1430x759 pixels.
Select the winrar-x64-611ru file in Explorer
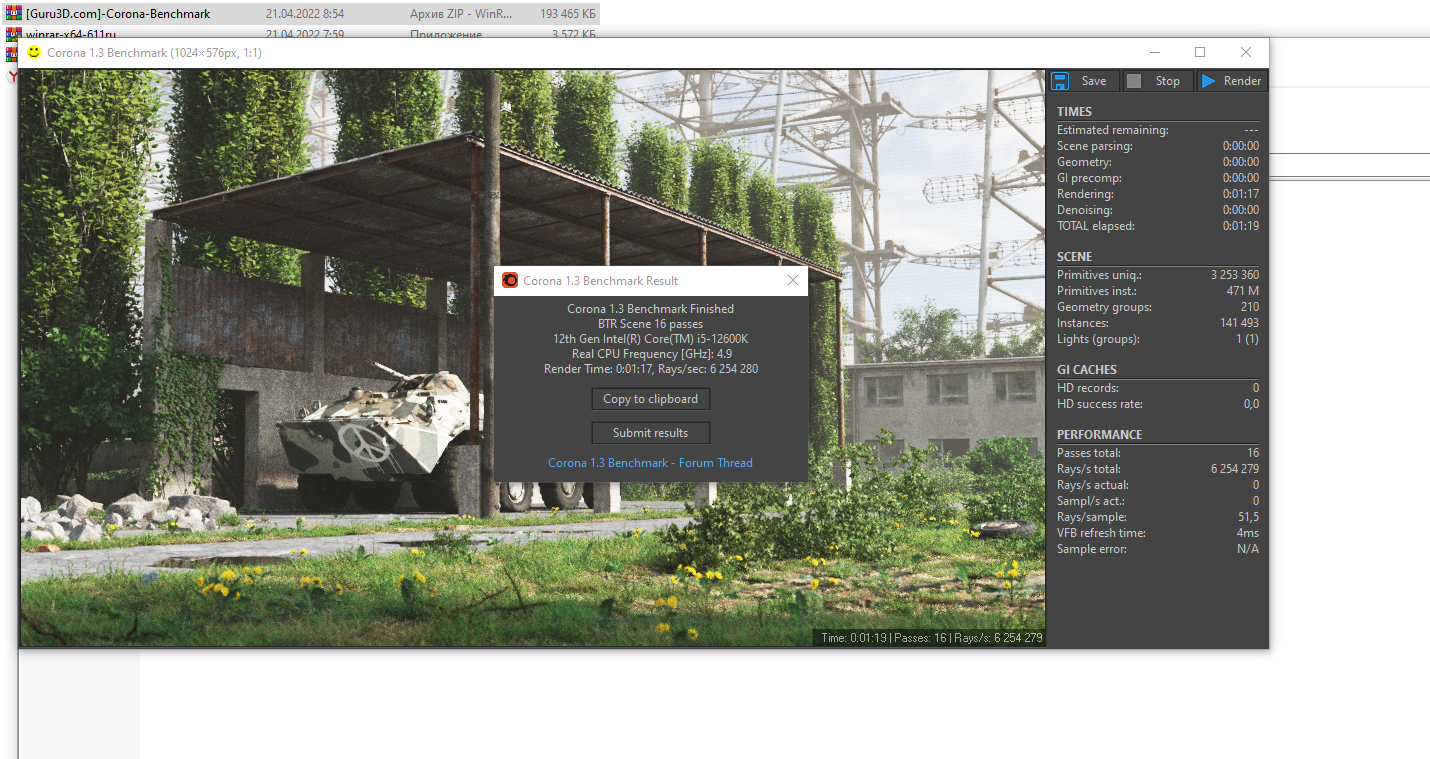point(71,34)
